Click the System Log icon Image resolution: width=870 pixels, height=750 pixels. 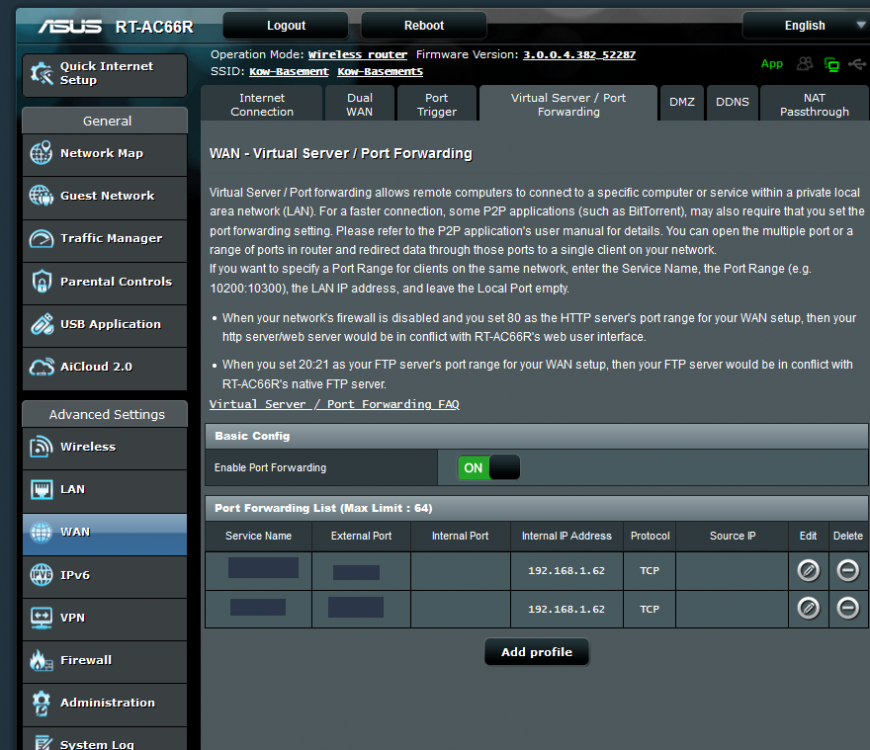coord(42,742)
